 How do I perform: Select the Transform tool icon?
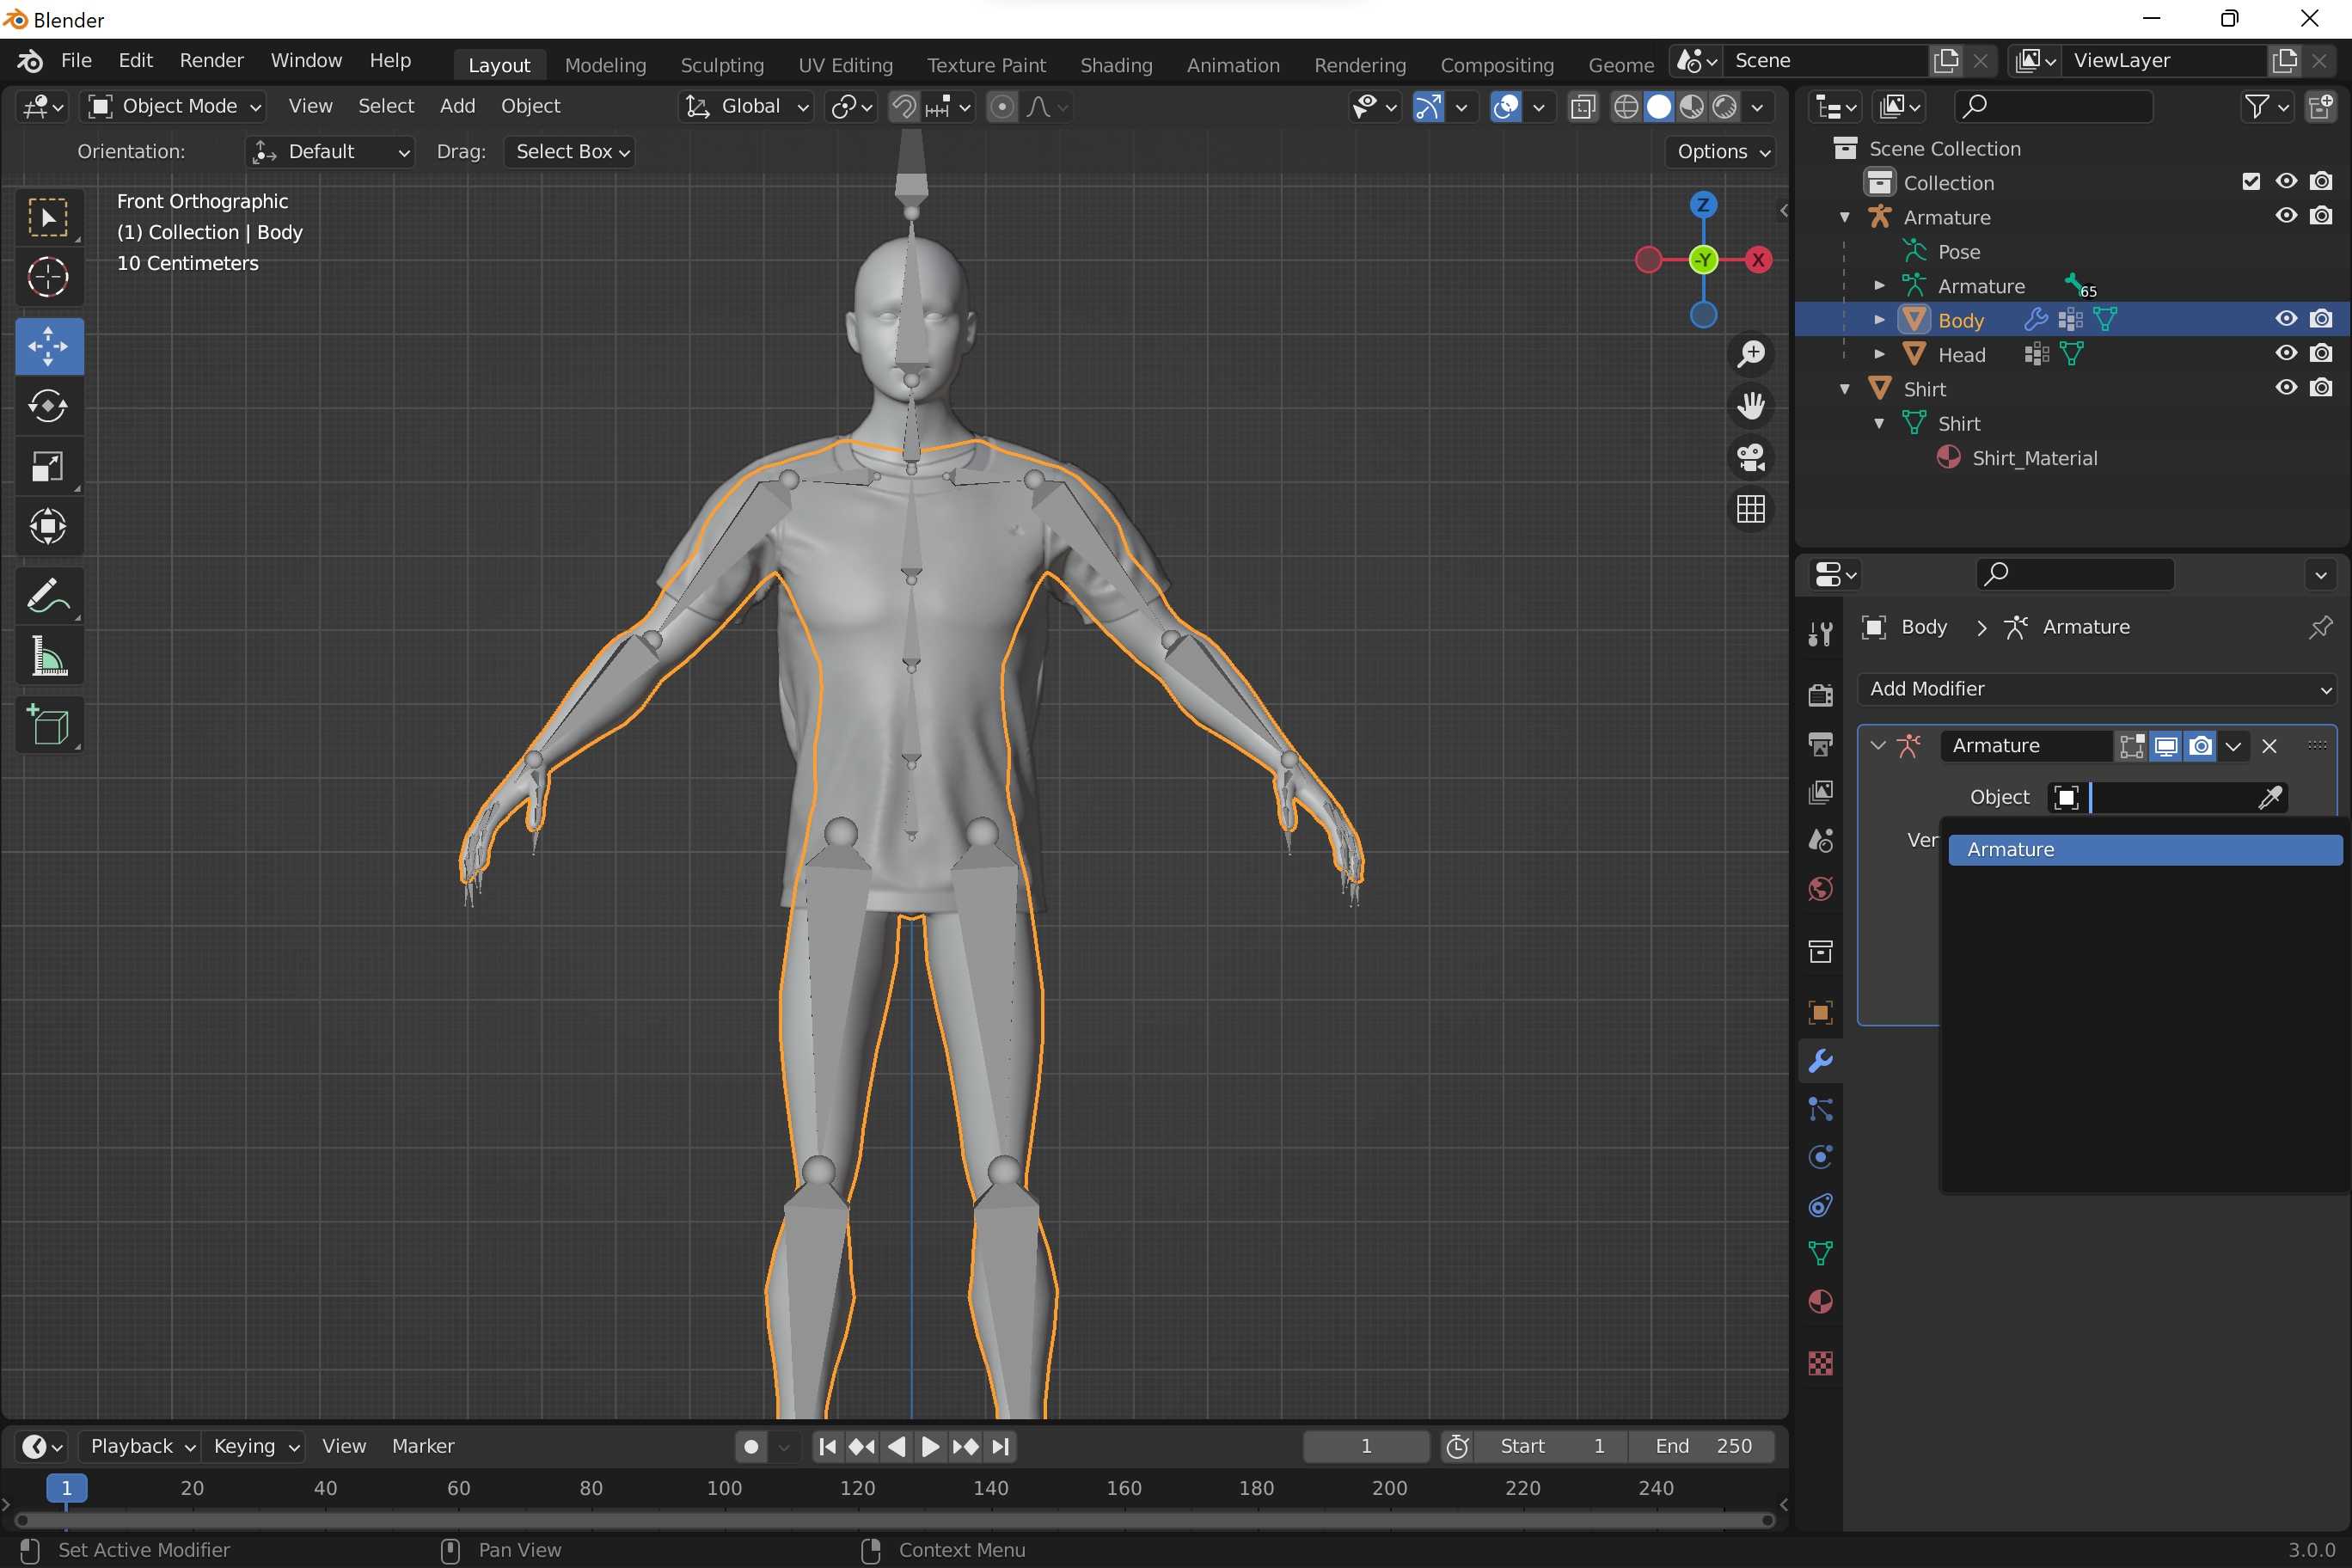[47, 527]
